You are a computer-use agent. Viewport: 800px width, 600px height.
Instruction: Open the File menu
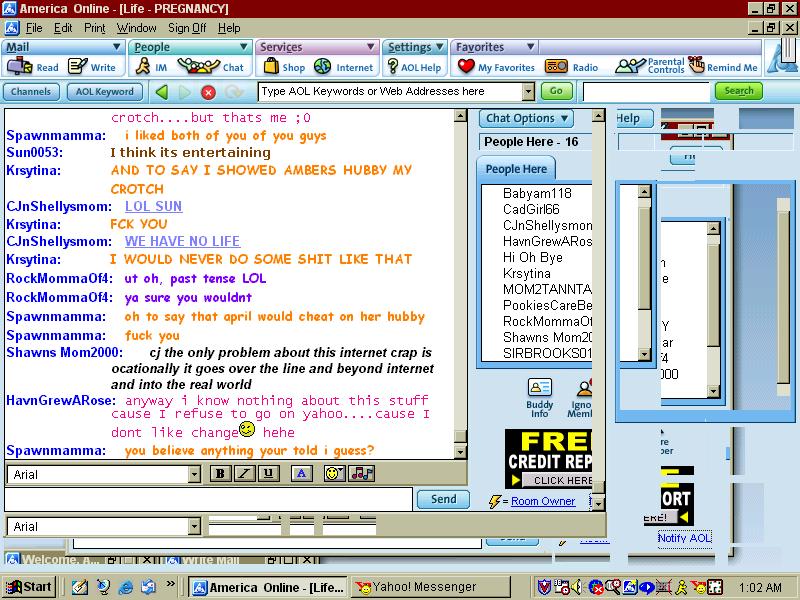pos(34,28)
